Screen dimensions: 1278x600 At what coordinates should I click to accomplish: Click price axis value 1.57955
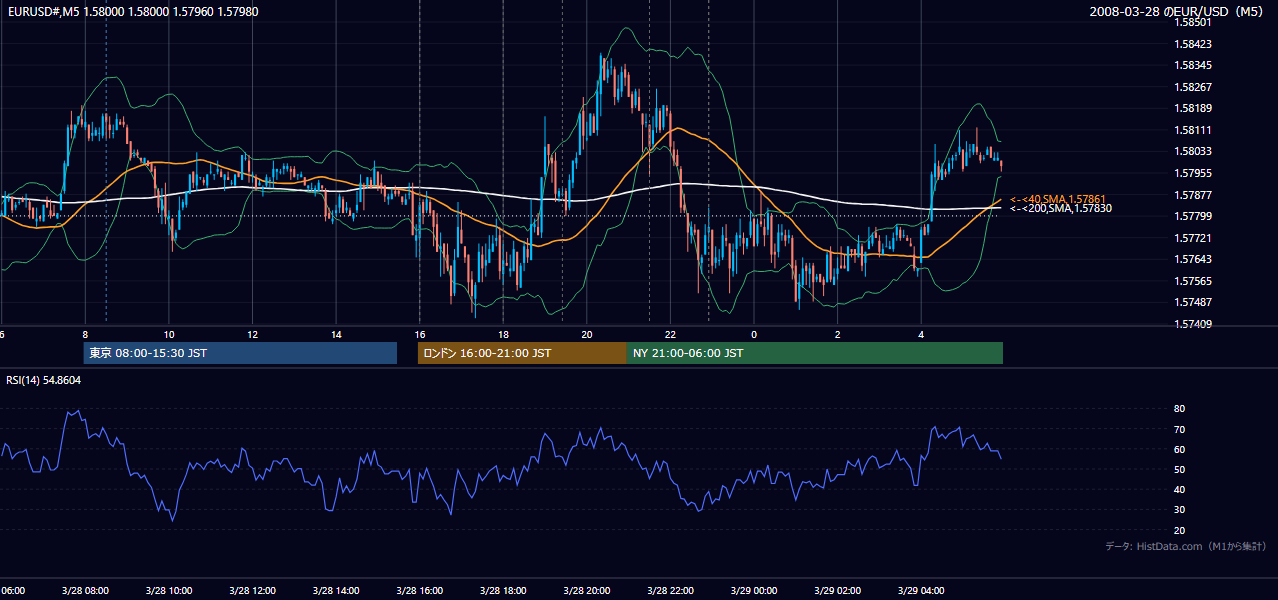click(1194, 173)
